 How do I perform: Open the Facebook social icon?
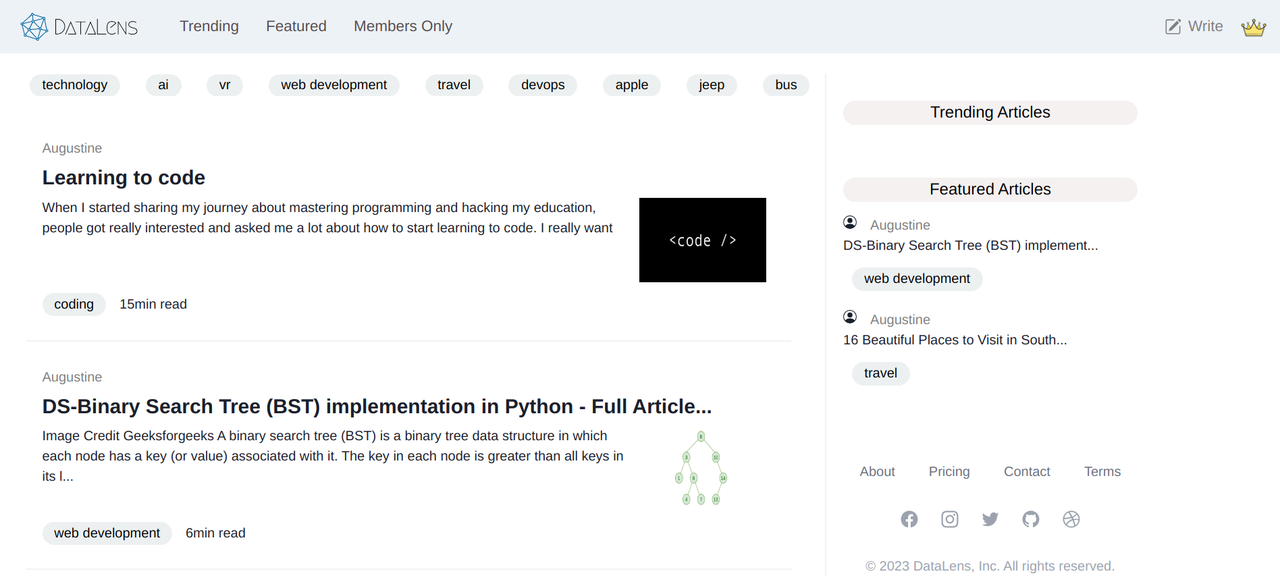[x=909, y=519]
